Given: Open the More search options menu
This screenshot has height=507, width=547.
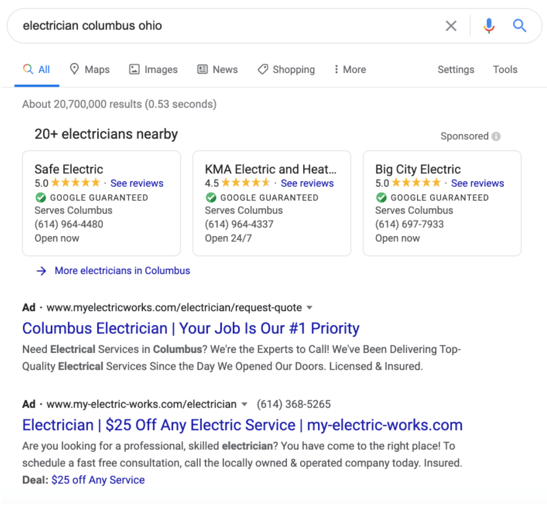Looking at the screenshot, I should pos(350,69).
